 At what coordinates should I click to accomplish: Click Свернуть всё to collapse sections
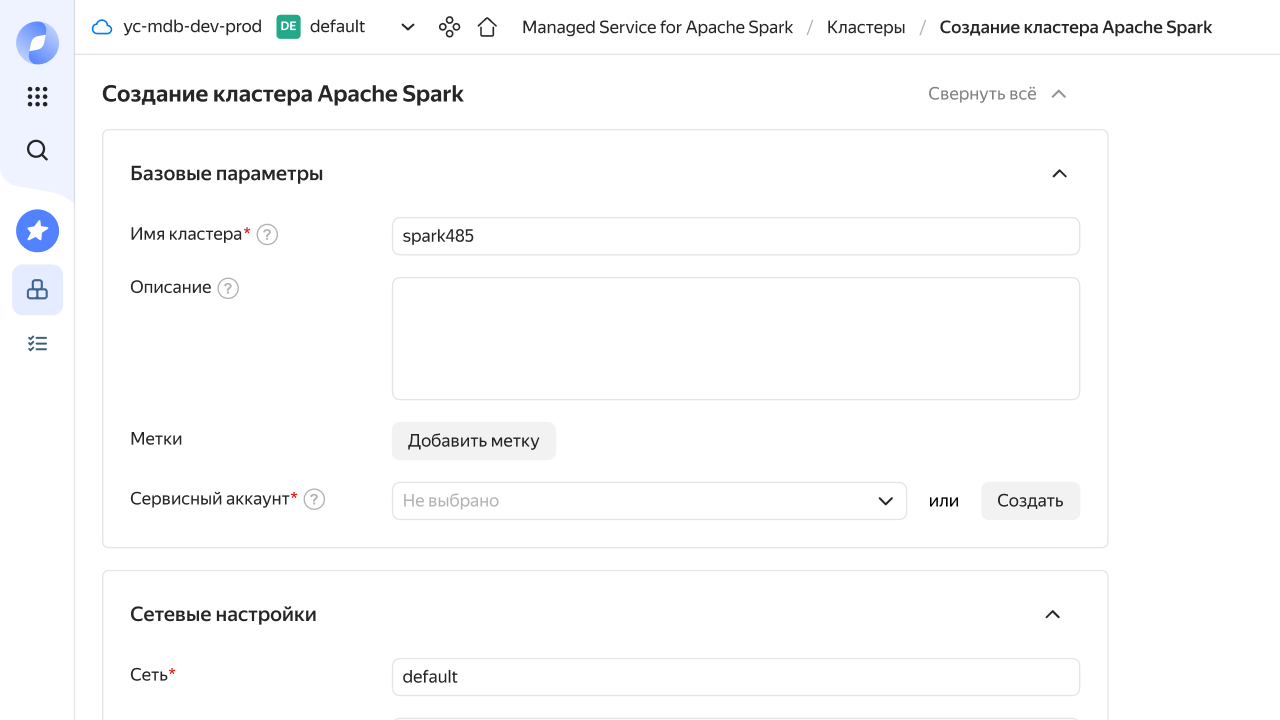pyautogui.click(x=998, y=94)
